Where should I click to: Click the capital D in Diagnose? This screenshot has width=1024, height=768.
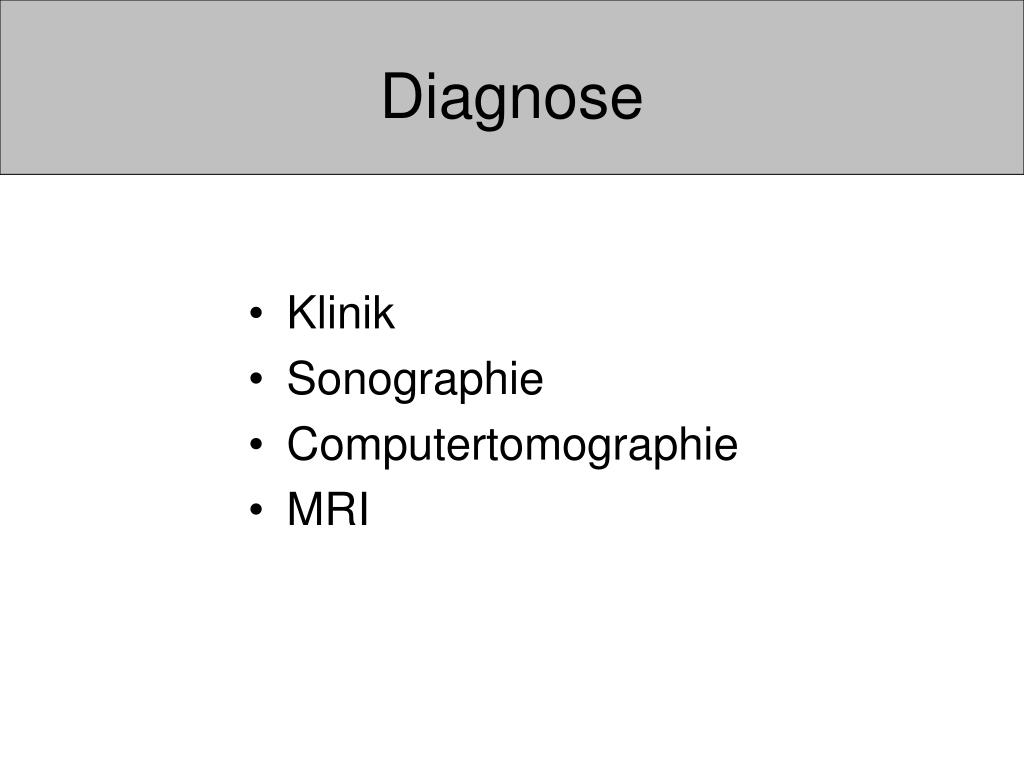pos(401,96)
